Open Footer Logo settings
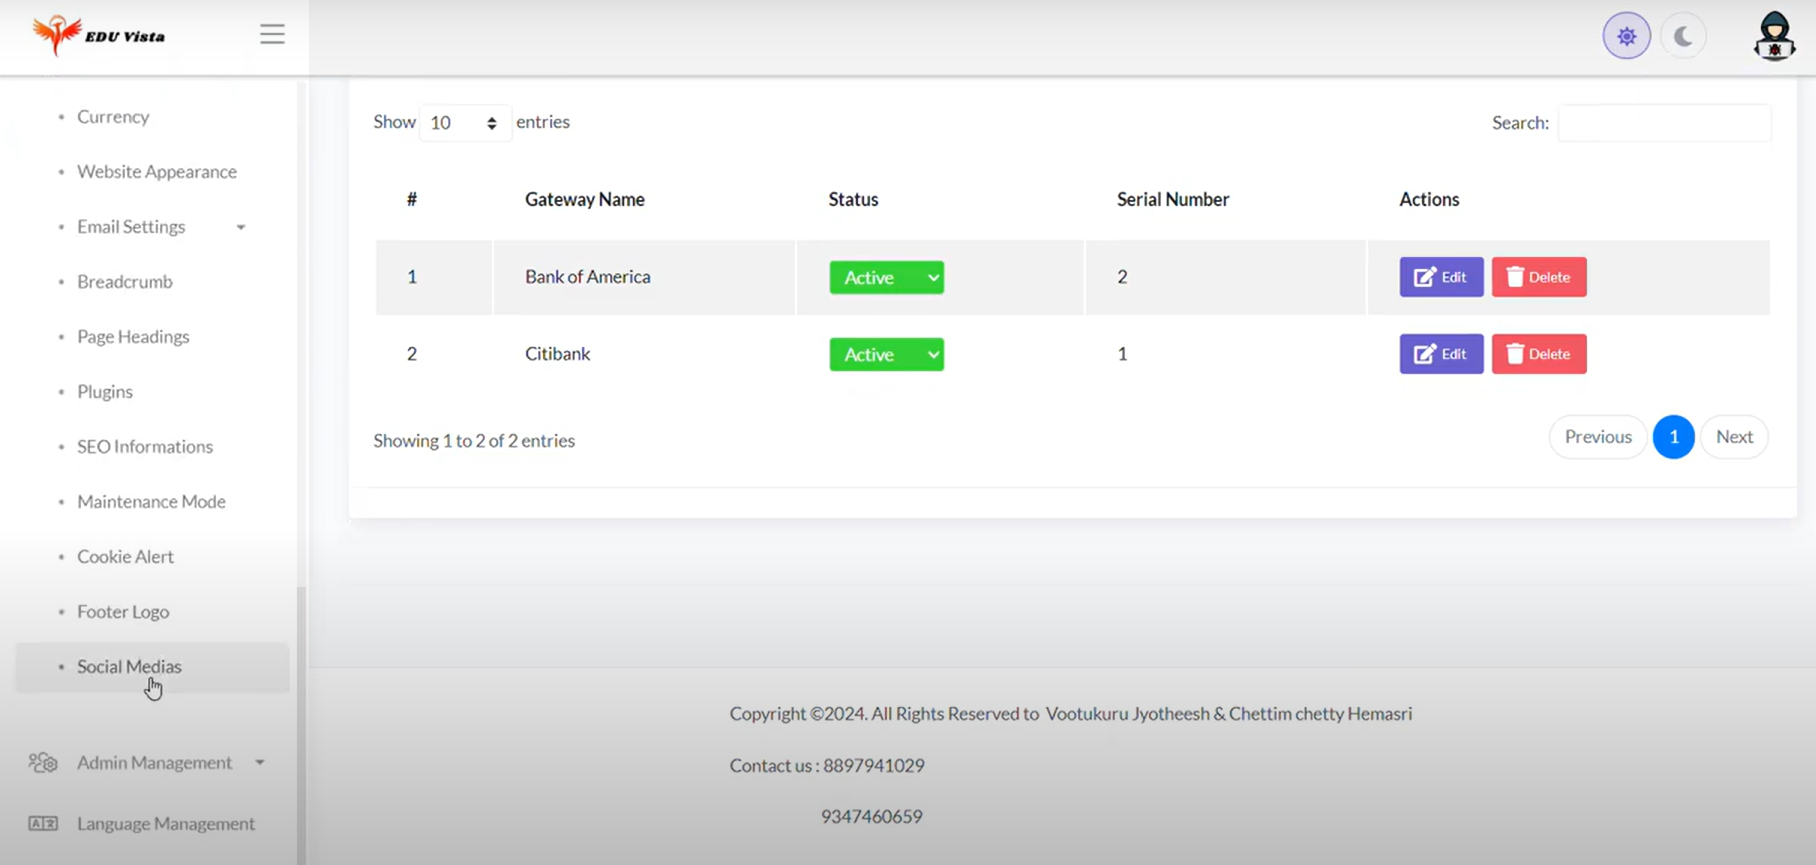This screenshot has height=865, width=1816. point(123,611)
